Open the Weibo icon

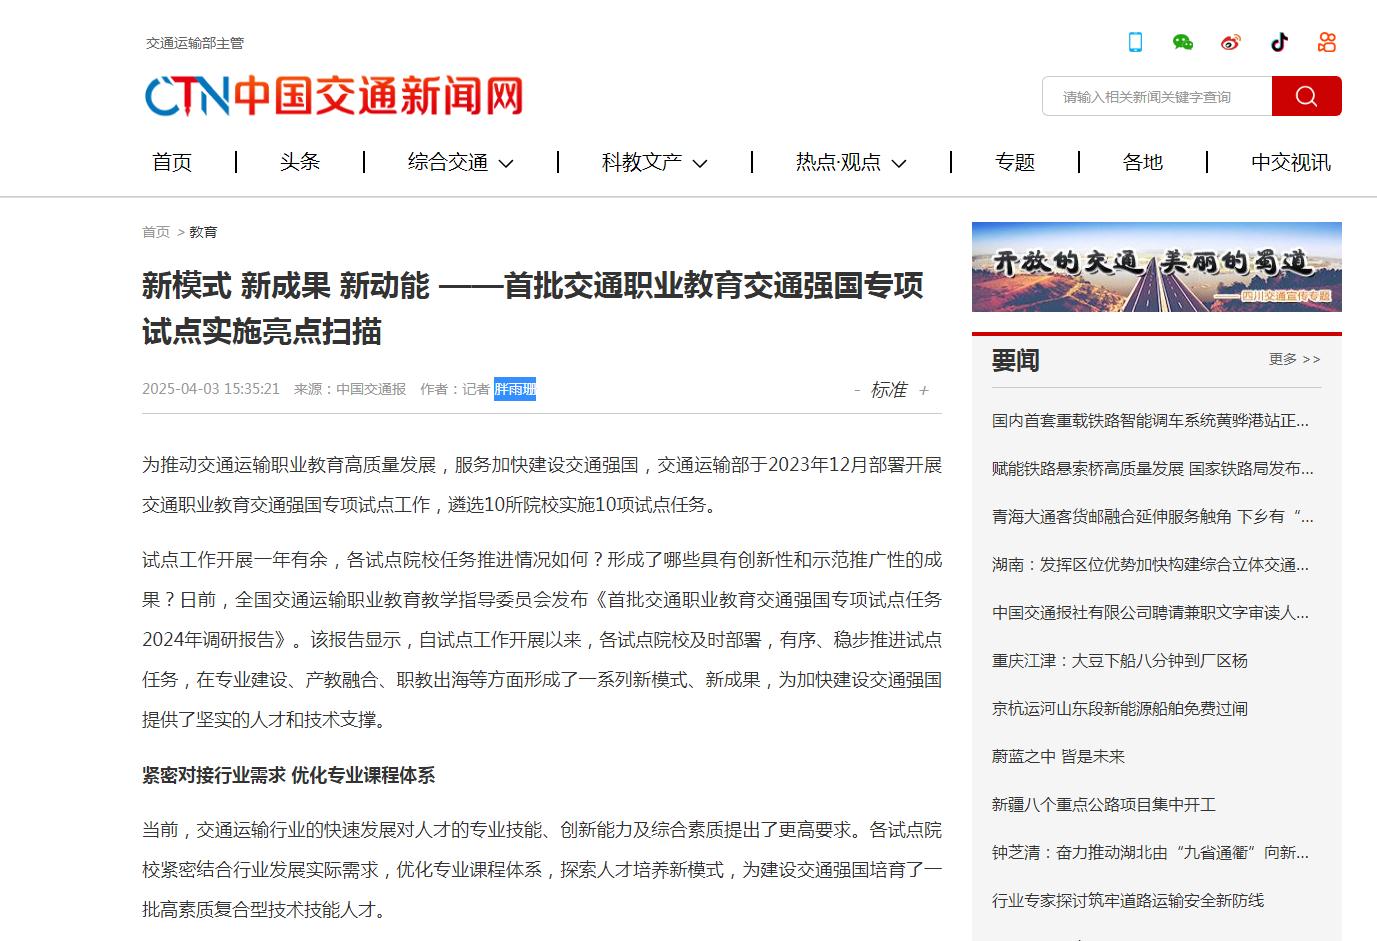point(1231,42)
